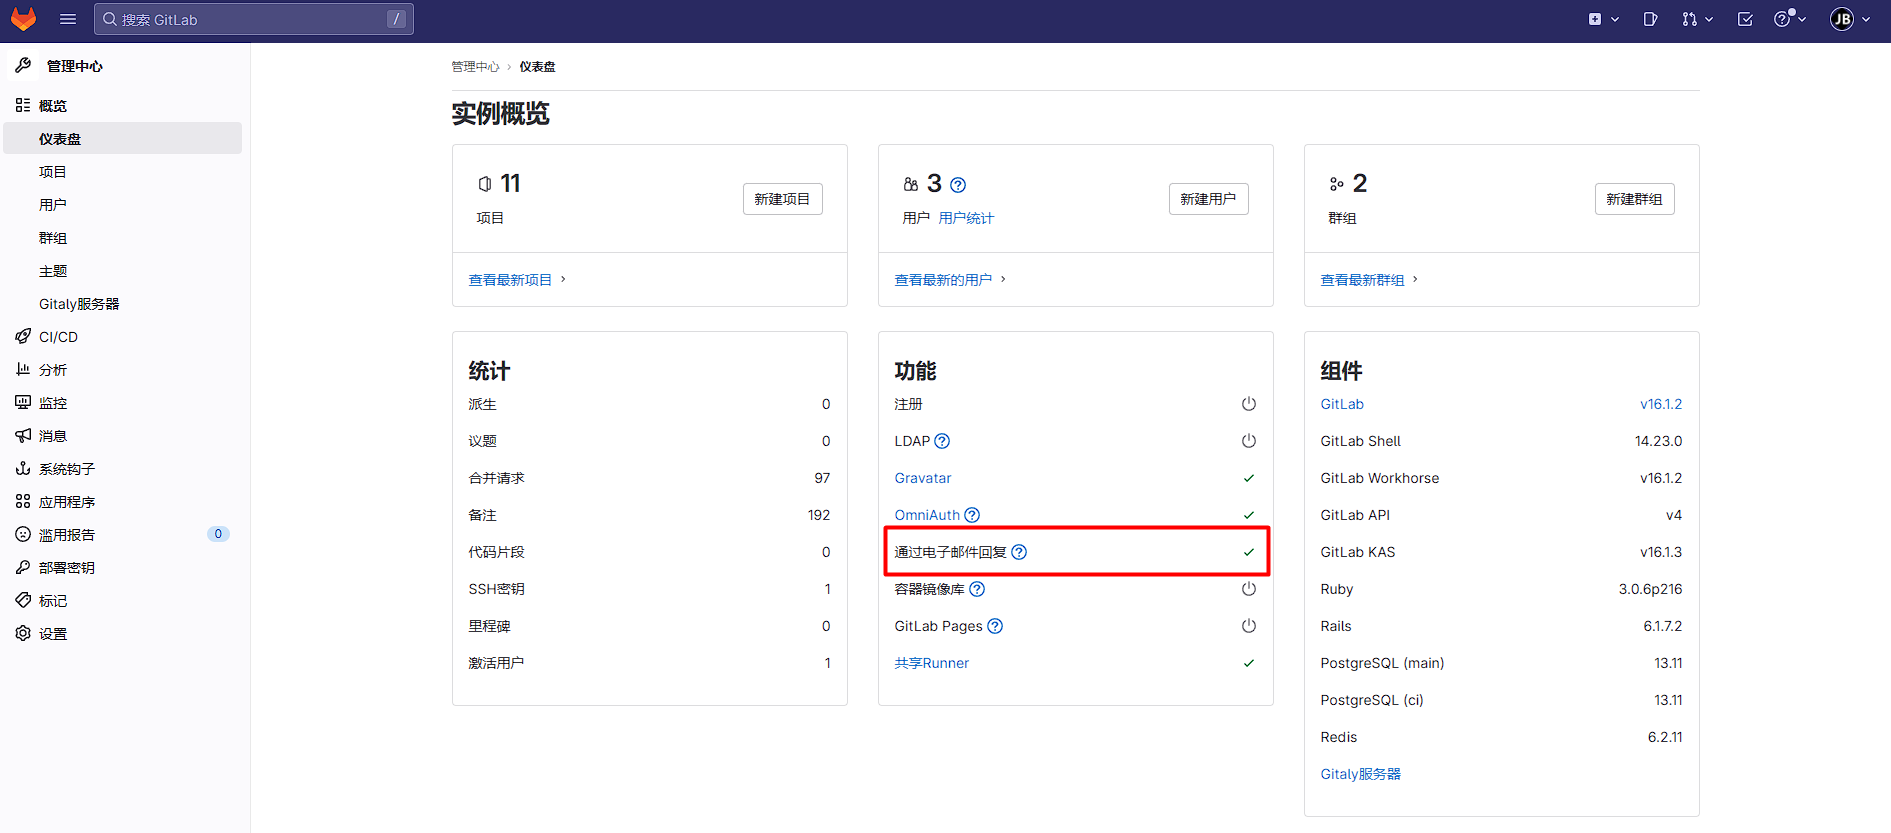
Task: Click help icon next to user count 3
Action: pos(958,185)
